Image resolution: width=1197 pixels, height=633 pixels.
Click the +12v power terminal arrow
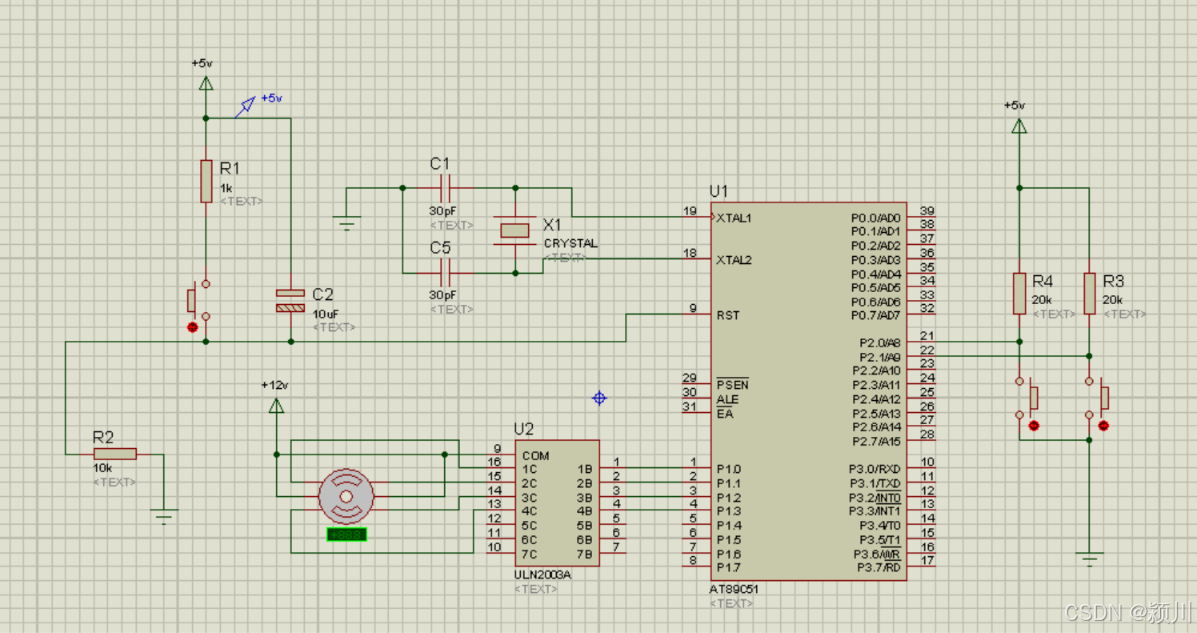coord(276,405)
